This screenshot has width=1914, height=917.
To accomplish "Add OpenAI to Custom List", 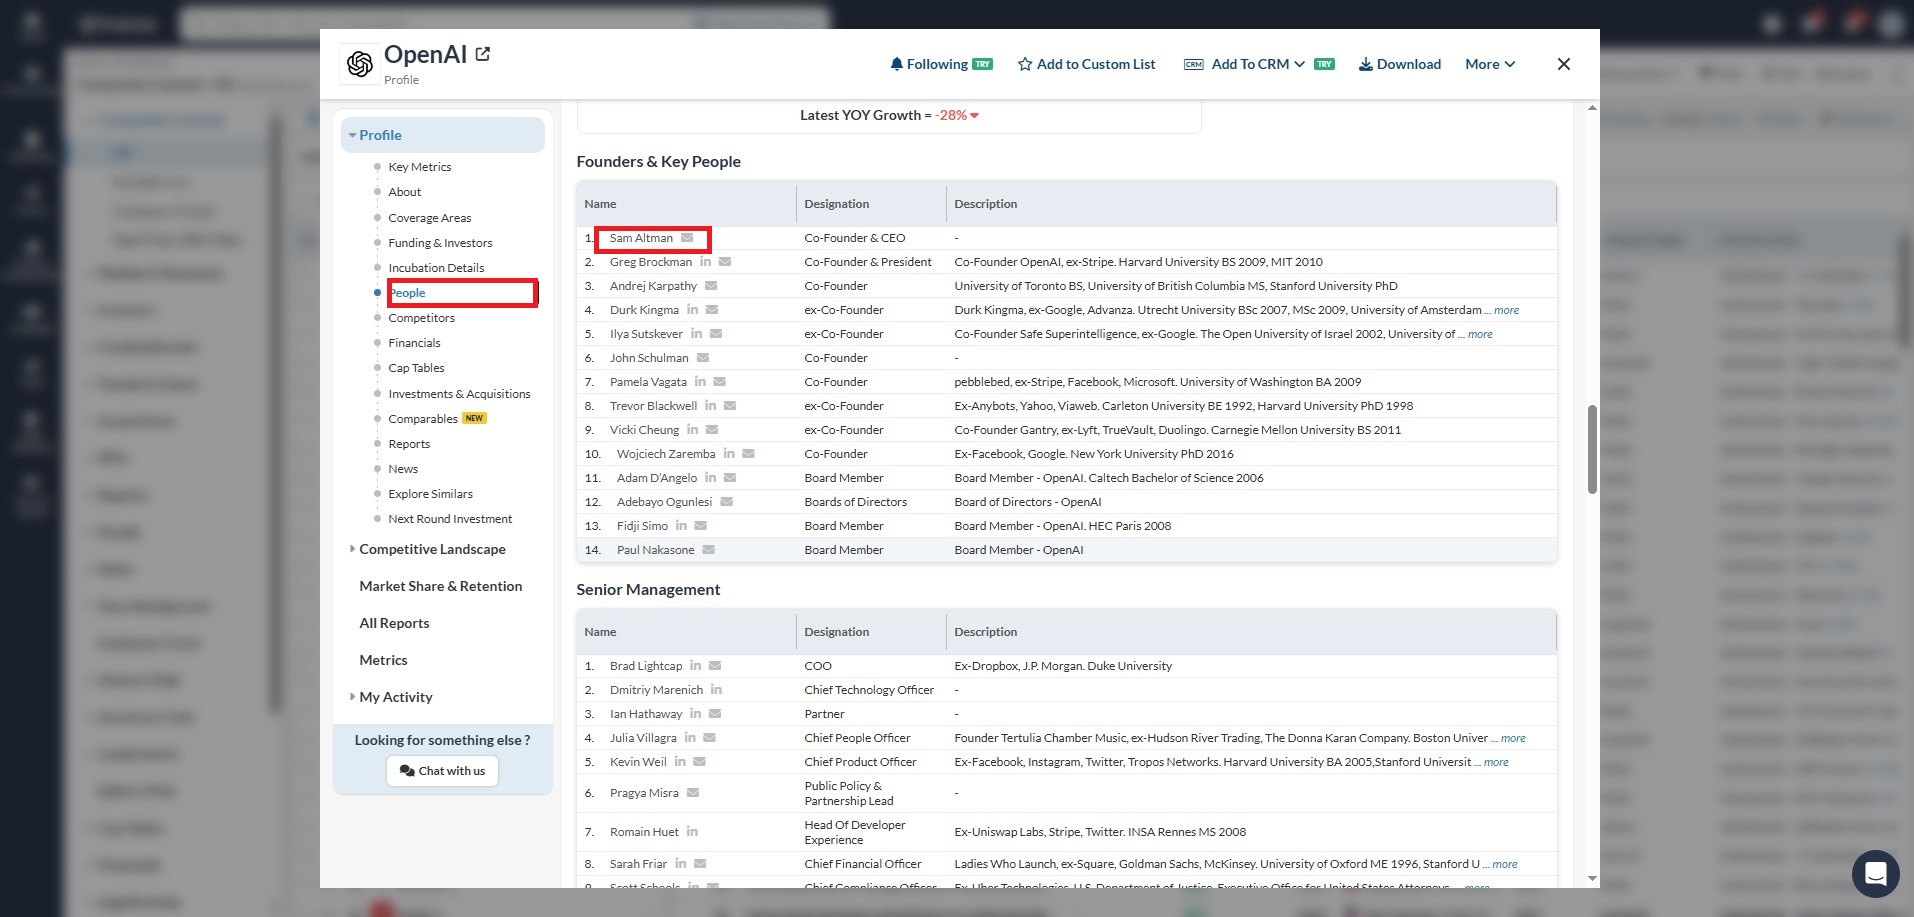I will point(1086,64).
